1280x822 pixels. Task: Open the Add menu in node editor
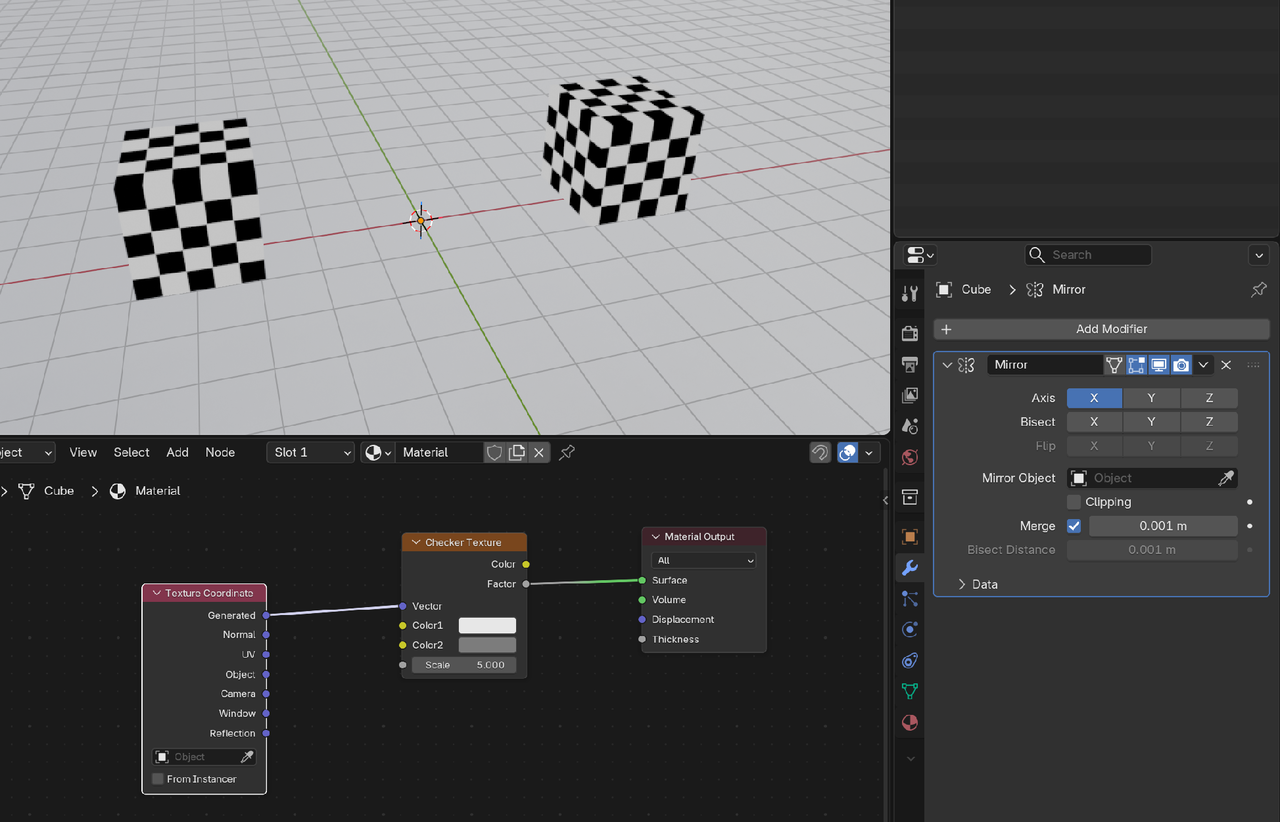[x=177, y=453]
